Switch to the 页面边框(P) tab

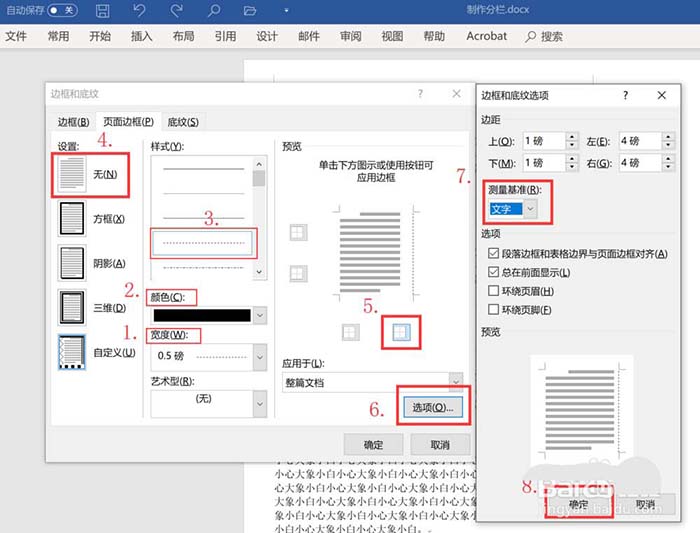point(129,121)
